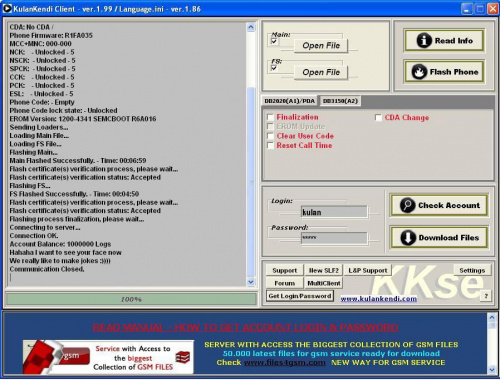
Task: Open File for the FS firmware
Action: [x=321, y=72]
